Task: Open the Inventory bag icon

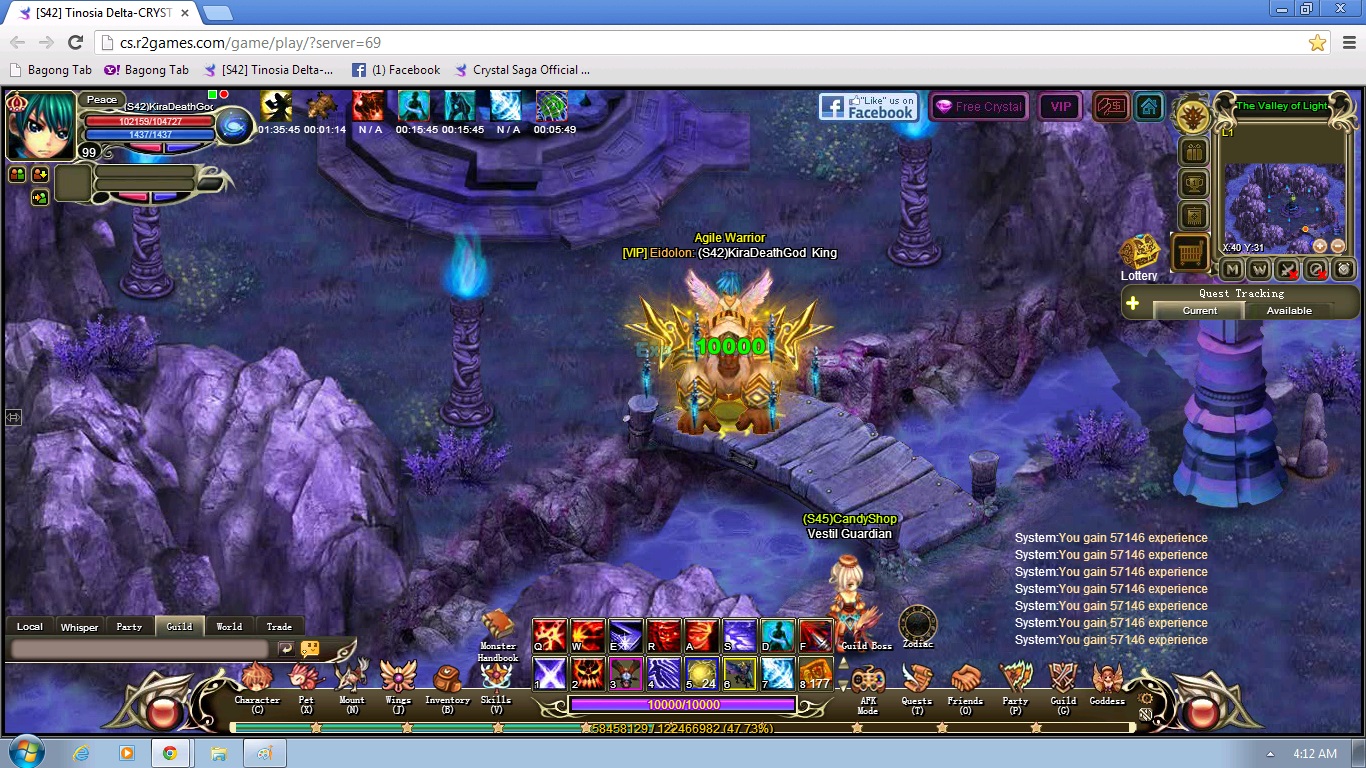Action: [x=447, y=679]
